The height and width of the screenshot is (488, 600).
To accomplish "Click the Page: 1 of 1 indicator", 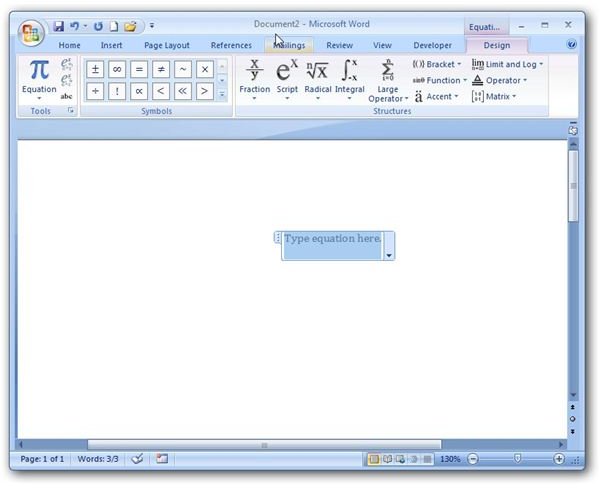I will (x=42, y=459).
